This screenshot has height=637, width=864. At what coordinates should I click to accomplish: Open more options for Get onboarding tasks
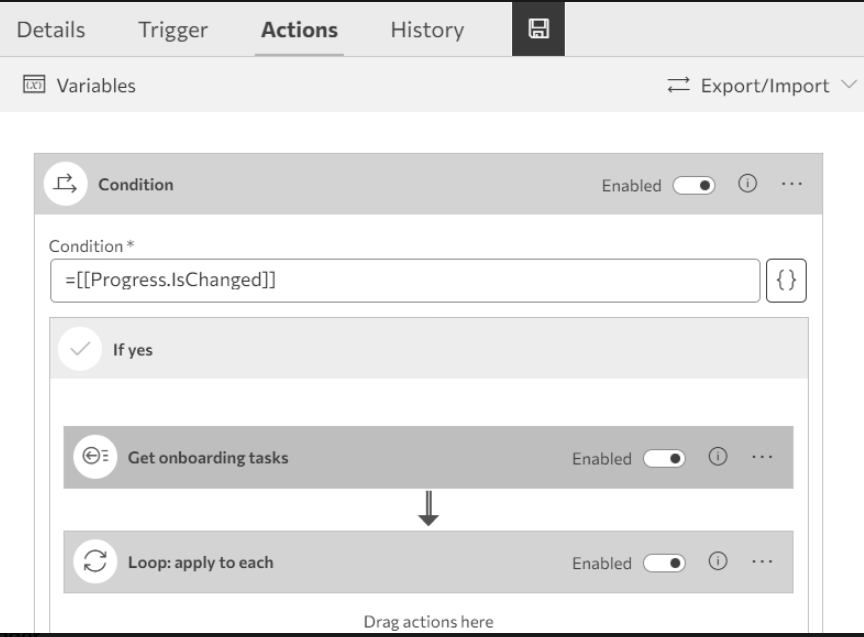(762, 457)
